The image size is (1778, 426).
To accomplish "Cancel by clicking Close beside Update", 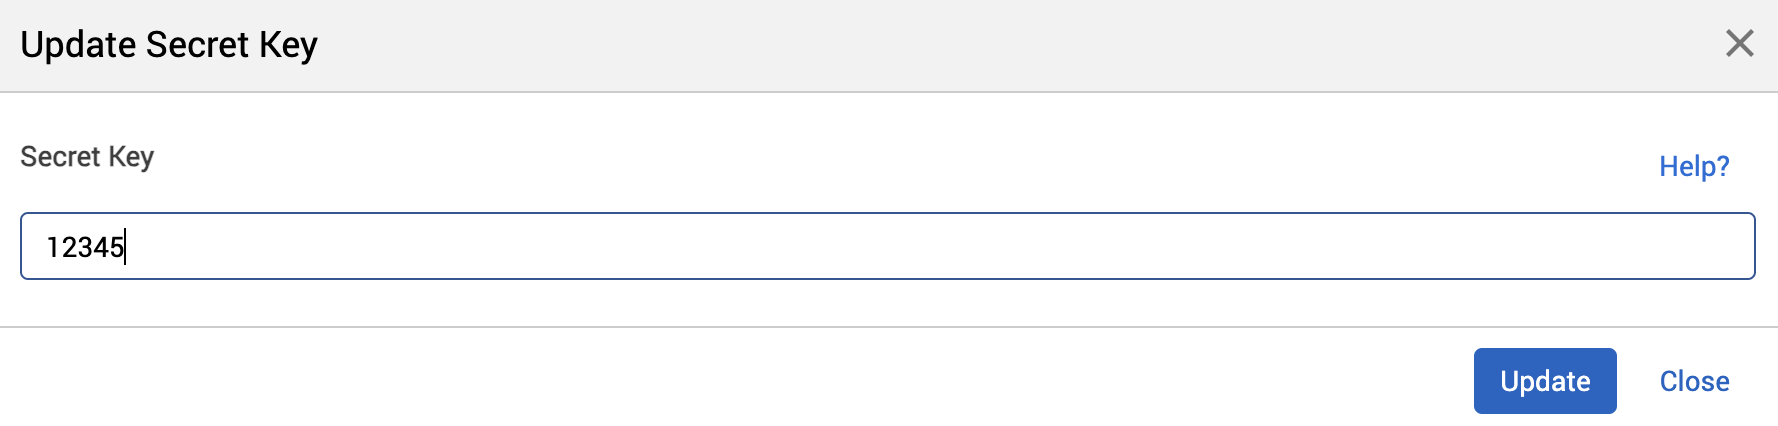I will [1694, 381].
